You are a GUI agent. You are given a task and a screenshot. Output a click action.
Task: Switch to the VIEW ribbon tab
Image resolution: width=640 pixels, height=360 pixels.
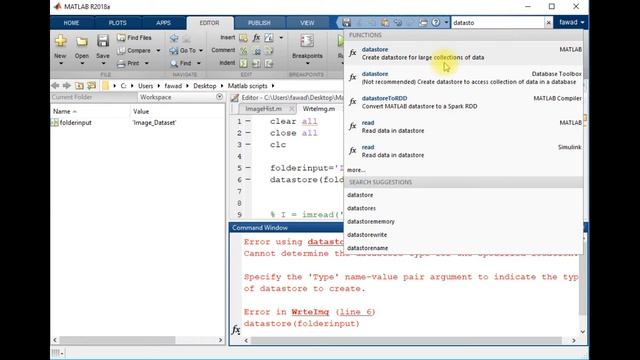[x=307, y=23]
